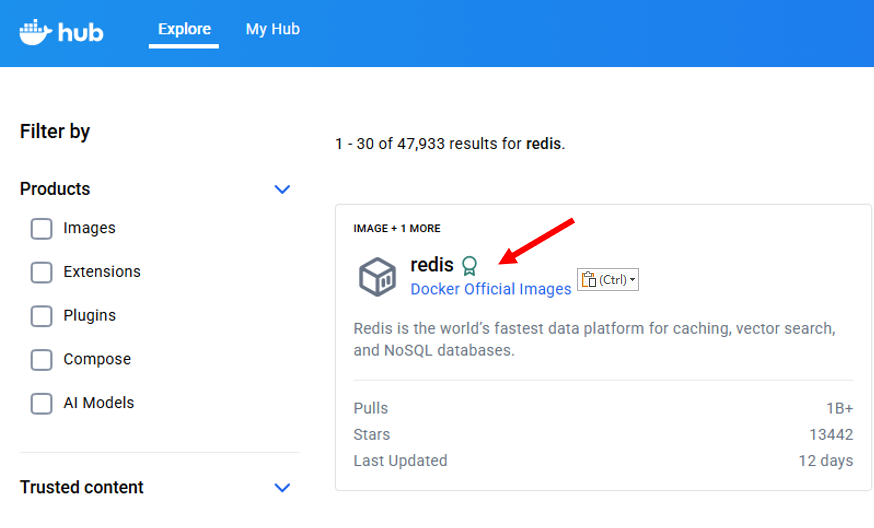This screenshot has height=528, width=874.
Task: Open the redis repository title link
Action: pyautogui.click(x=432, y=265)
